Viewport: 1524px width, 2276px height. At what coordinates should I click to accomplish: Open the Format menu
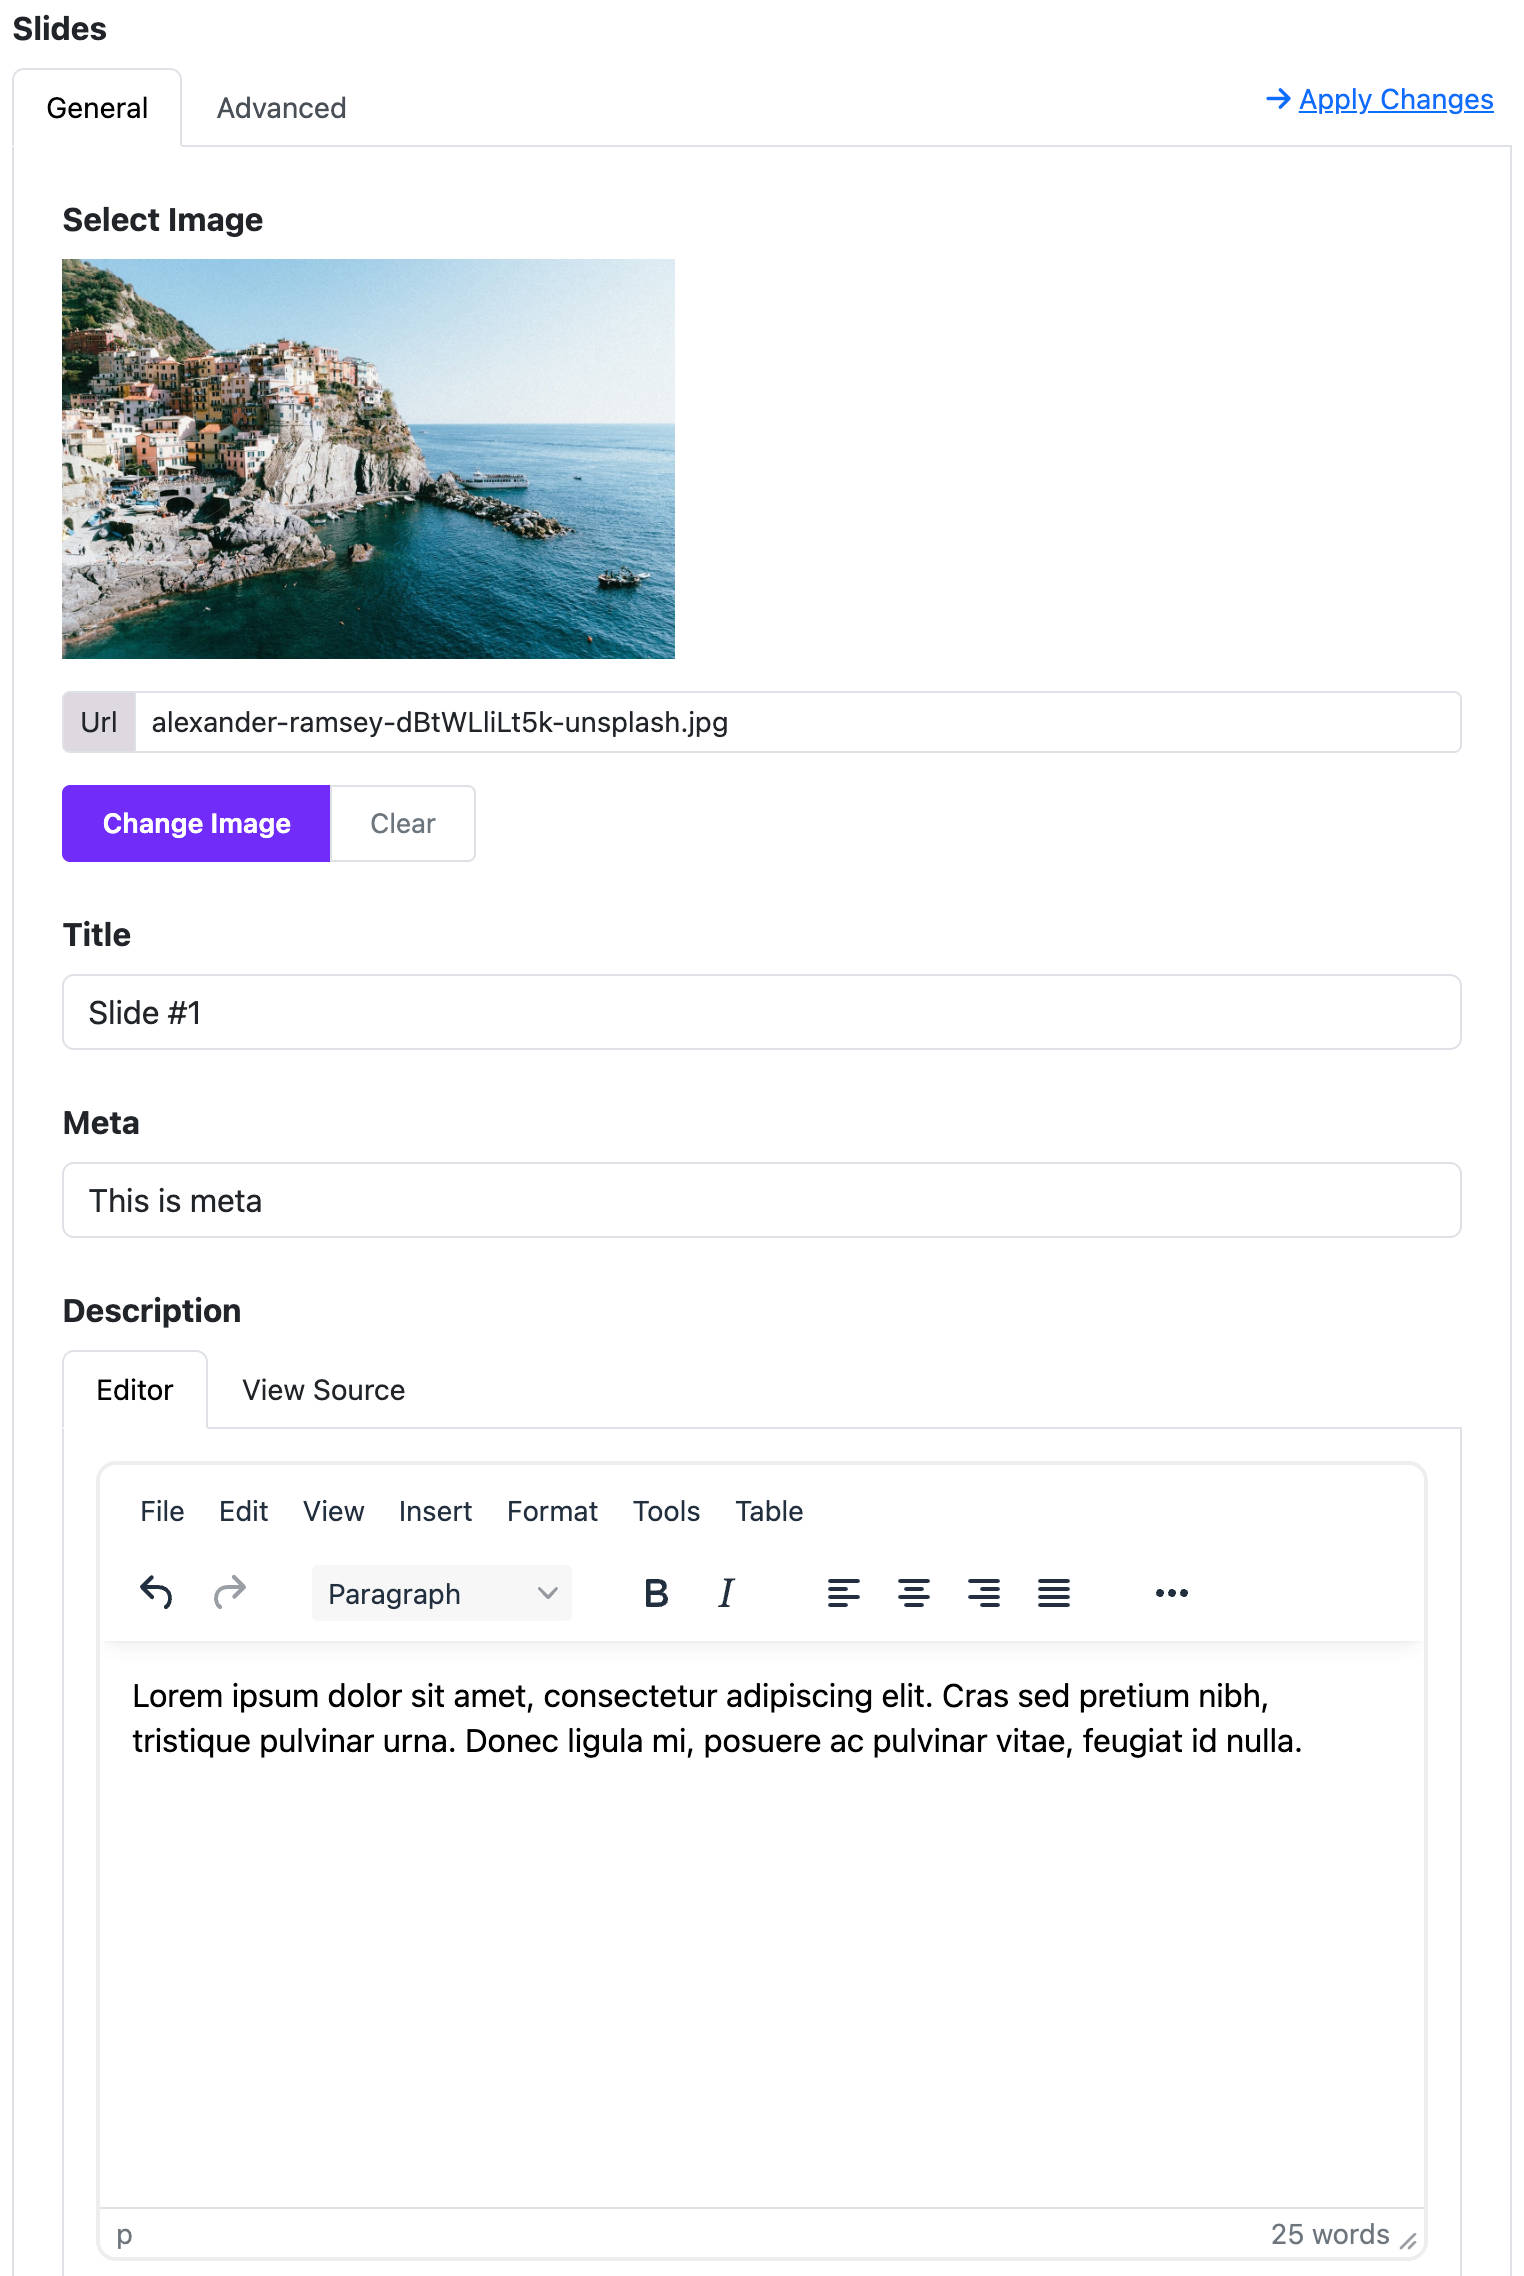coord(552,1511)
